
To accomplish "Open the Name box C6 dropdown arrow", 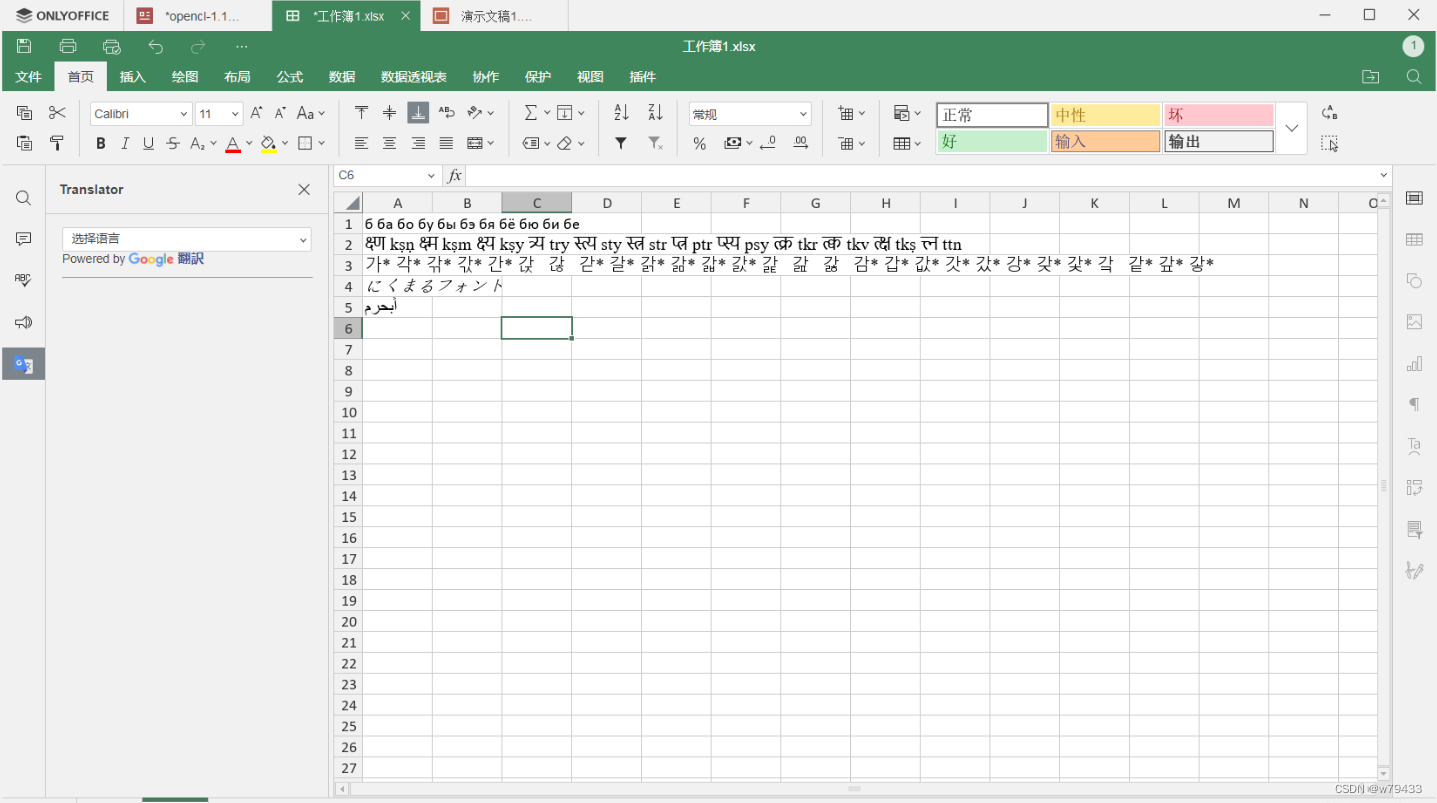I will click(x=432, y=175).
